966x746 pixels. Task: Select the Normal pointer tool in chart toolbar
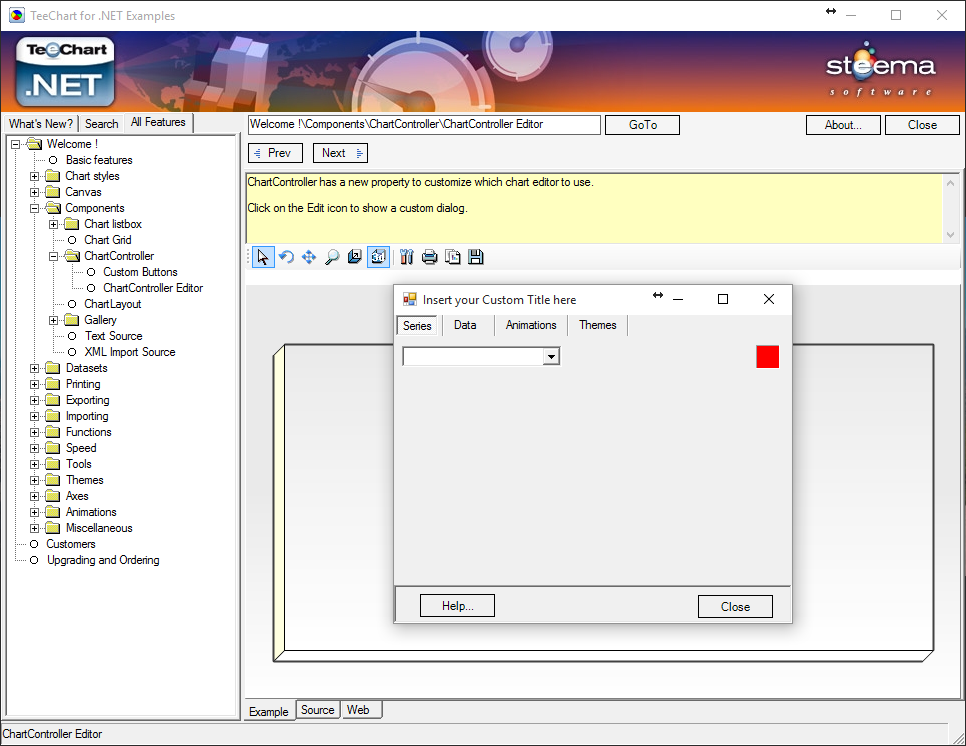pyautogui.click(x=263, y=257)
